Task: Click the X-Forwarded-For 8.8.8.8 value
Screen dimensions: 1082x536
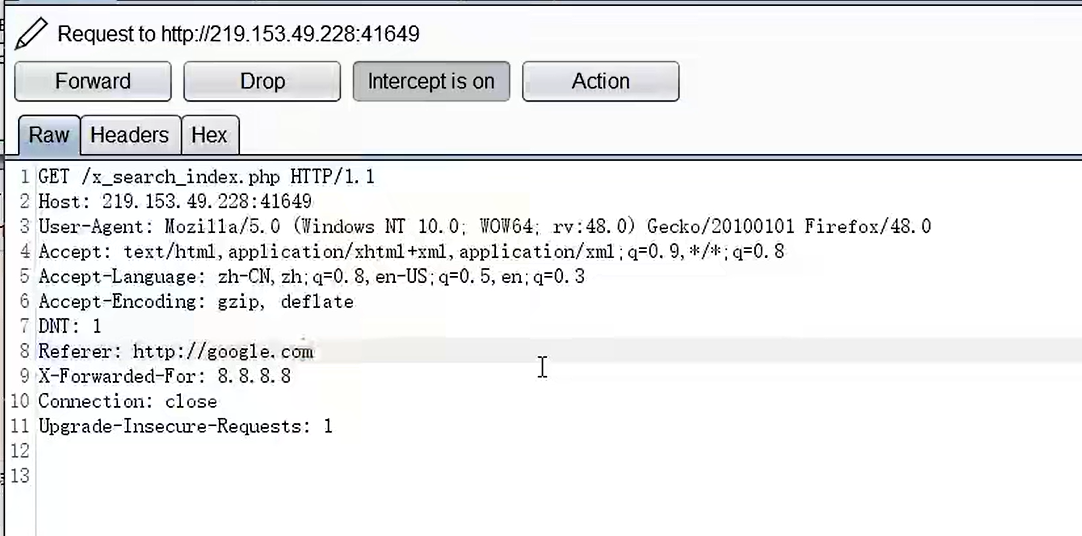Action: pos(254,376)
